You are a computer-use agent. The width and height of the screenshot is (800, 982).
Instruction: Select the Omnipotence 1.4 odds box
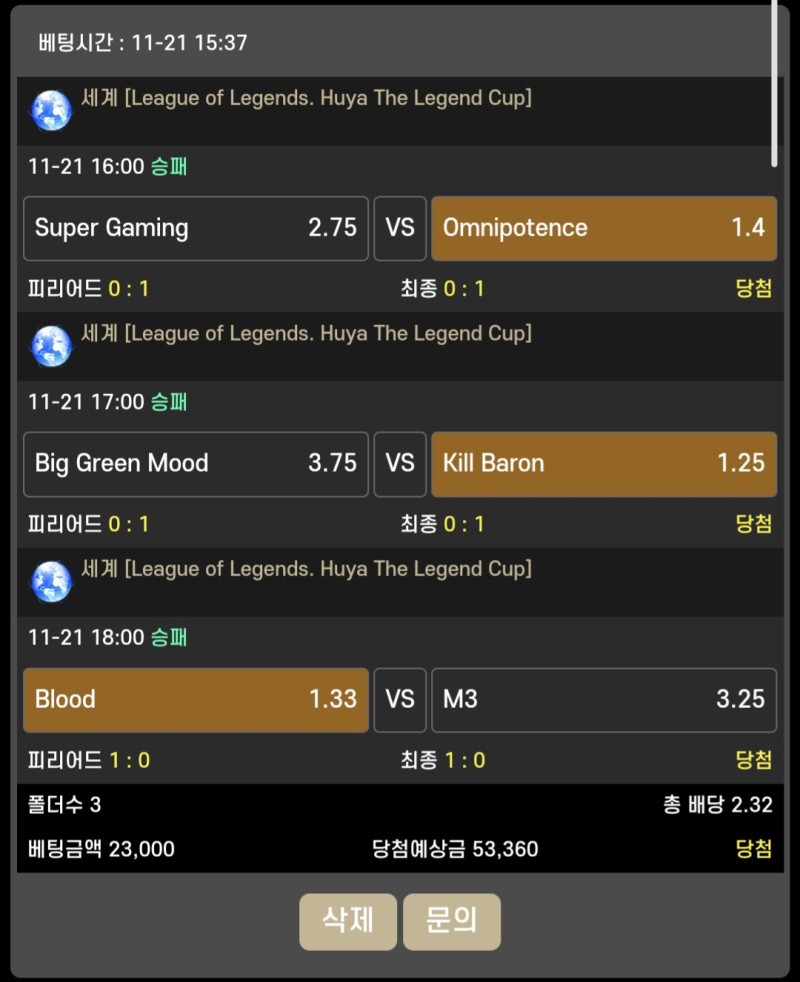[x=603, y=228]
